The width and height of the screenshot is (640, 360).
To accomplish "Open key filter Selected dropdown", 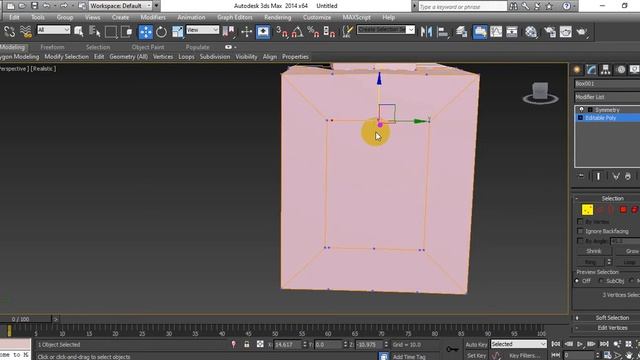I will [518, 344].
